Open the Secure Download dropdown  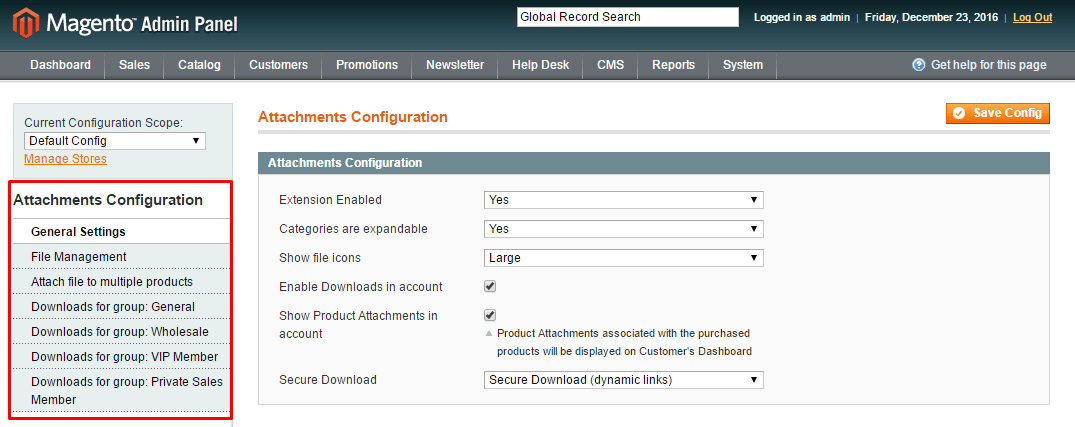(x=623, y=380)
